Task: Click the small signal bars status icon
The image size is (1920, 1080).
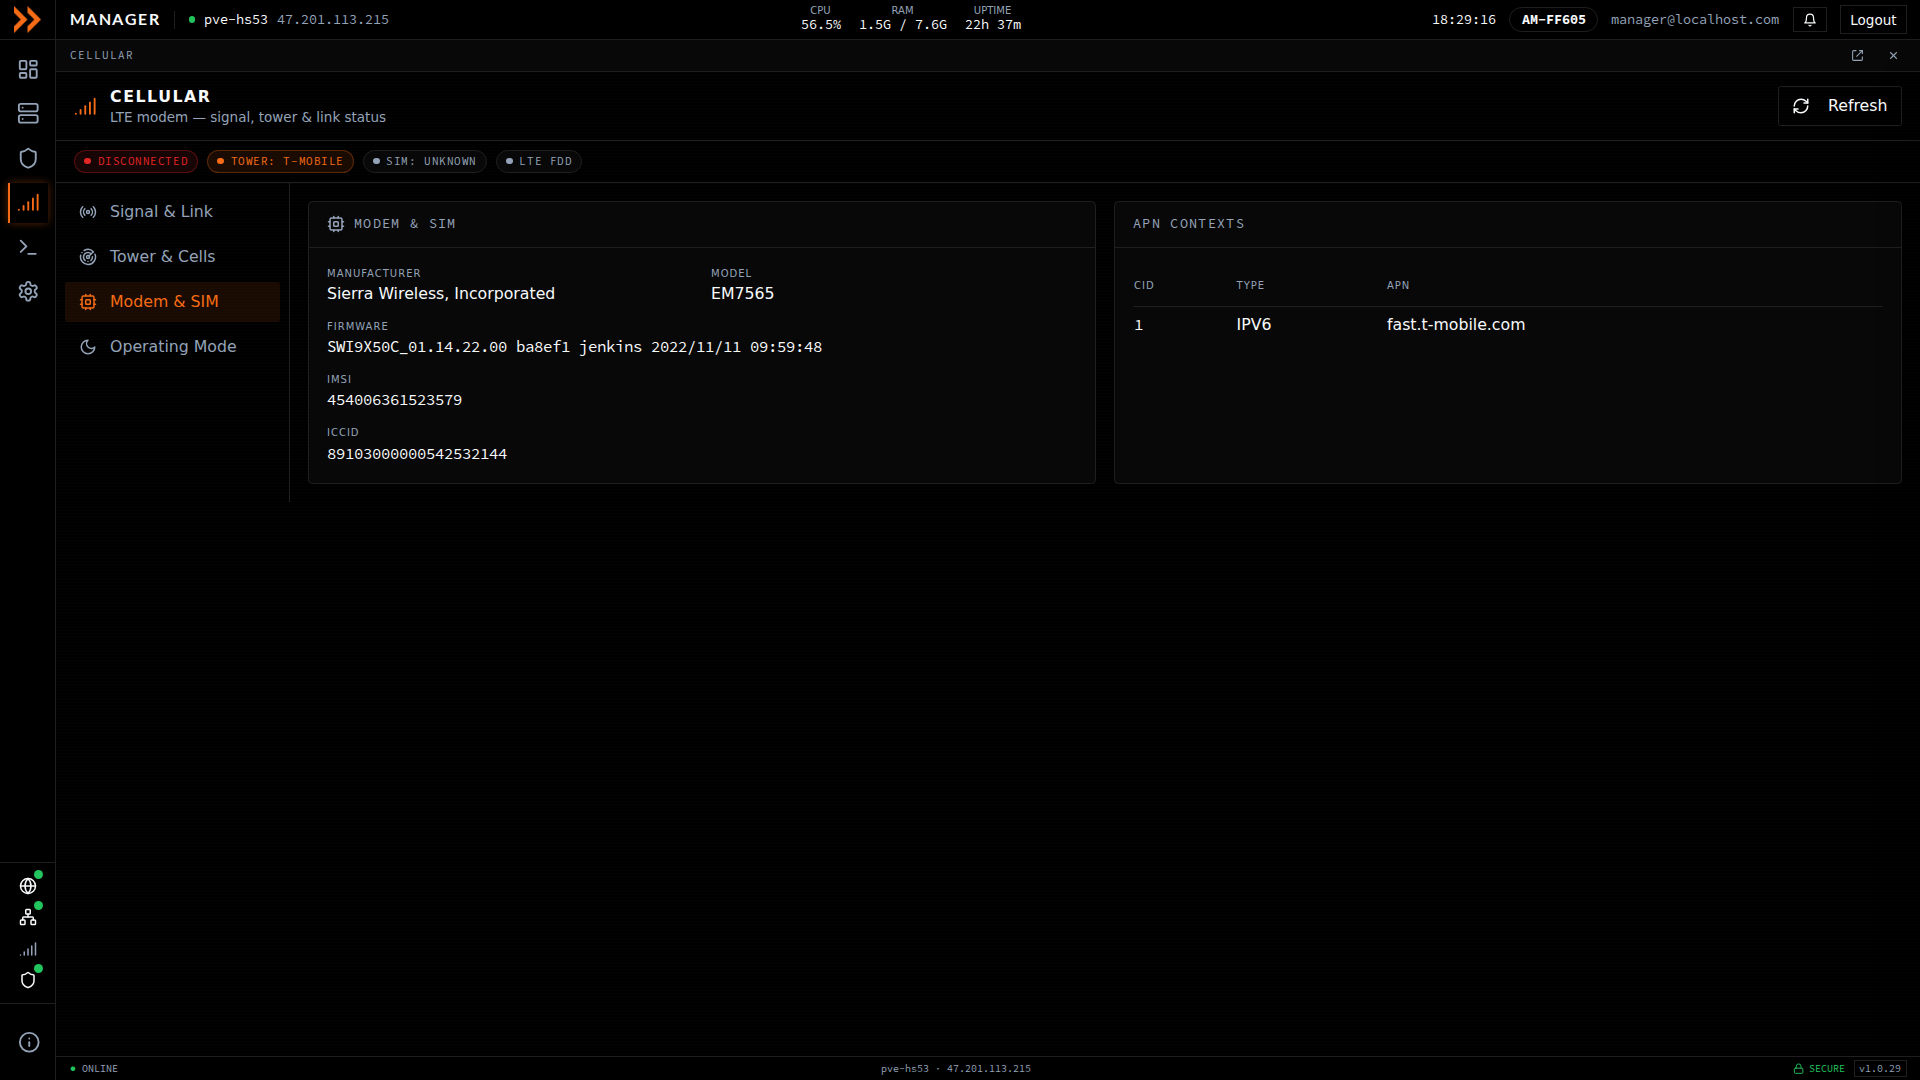Action: pyautogui.click(x=28, y=949)
